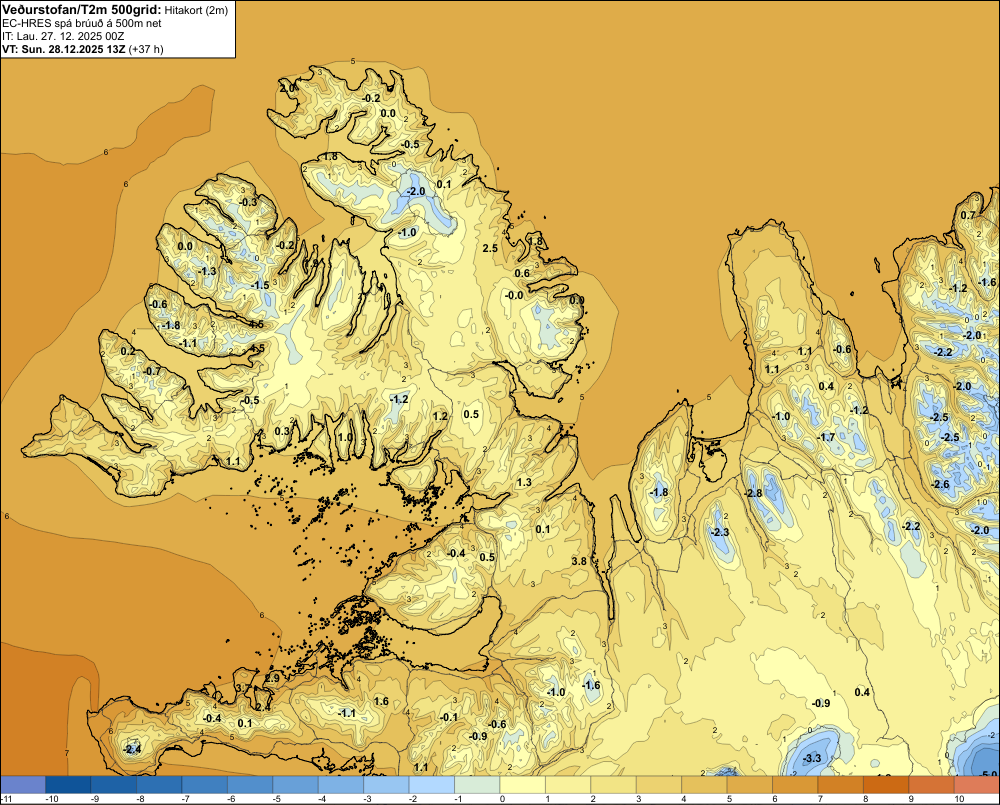
Task: Click the legend scale label "8"
Action: point(865,799)
